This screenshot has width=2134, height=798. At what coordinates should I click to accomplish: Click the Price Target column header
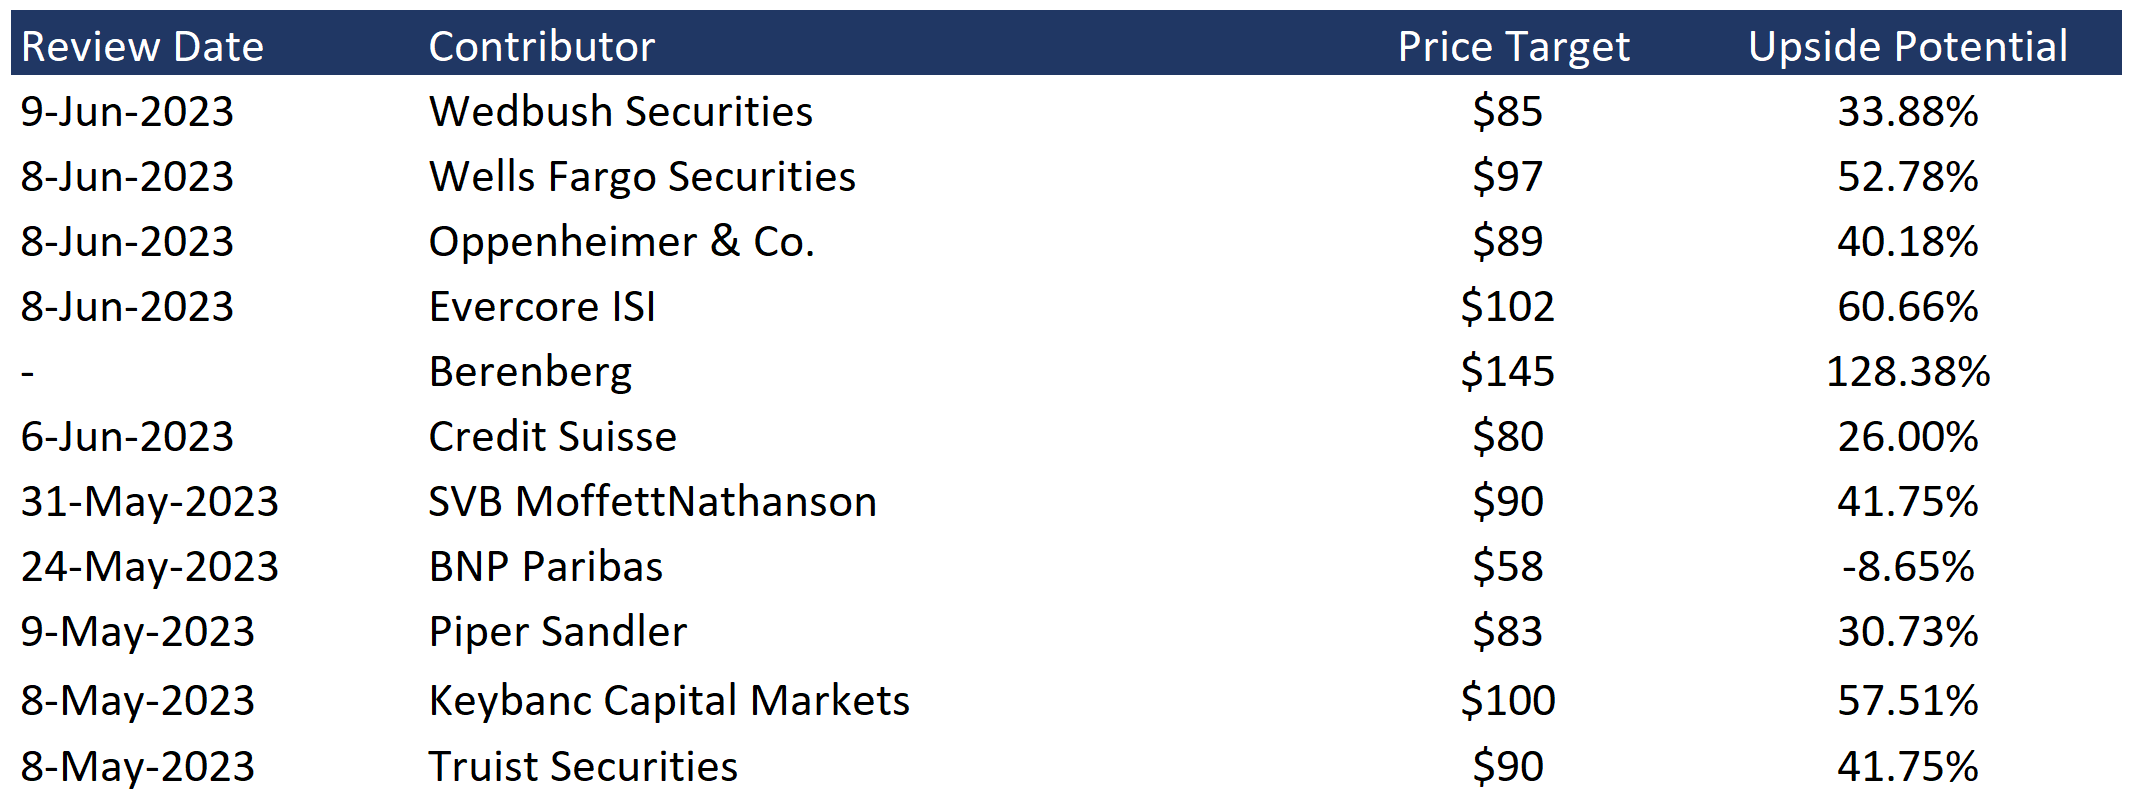pyautogui.click(x=1513, y=47)
